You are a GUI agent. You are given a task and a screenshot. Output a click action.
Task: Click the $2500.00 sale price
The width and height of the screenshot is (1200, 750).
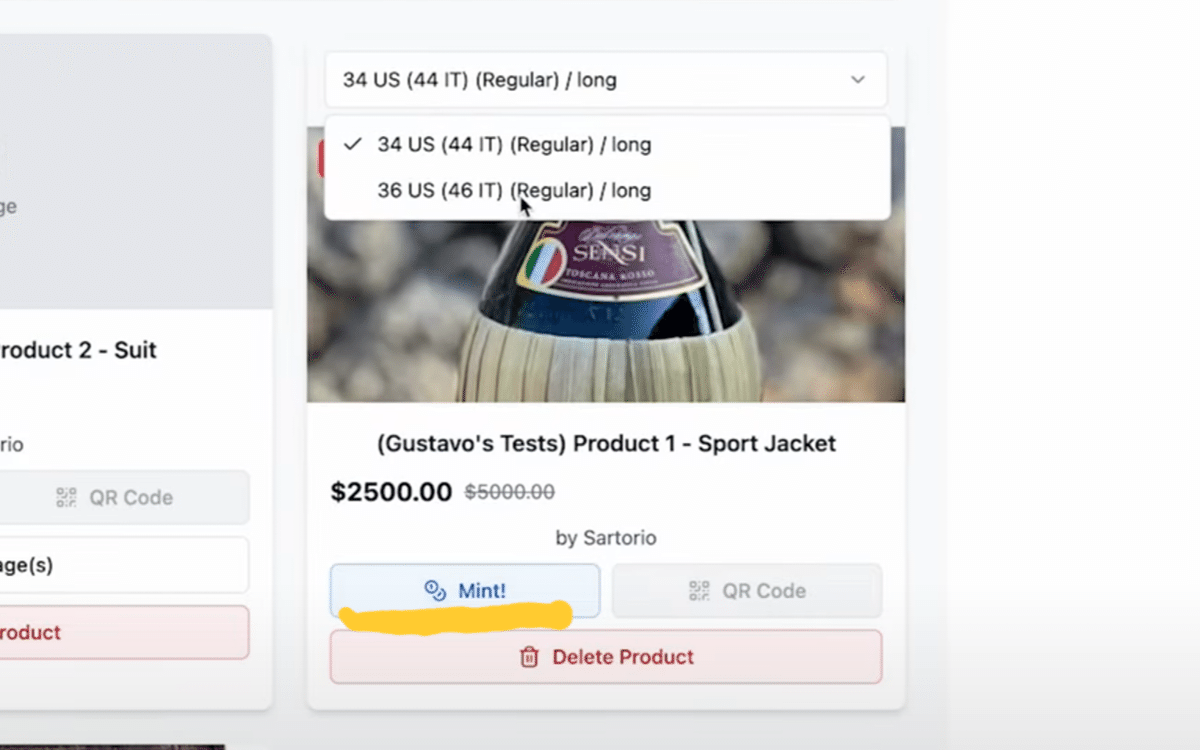tap(391, 492)
